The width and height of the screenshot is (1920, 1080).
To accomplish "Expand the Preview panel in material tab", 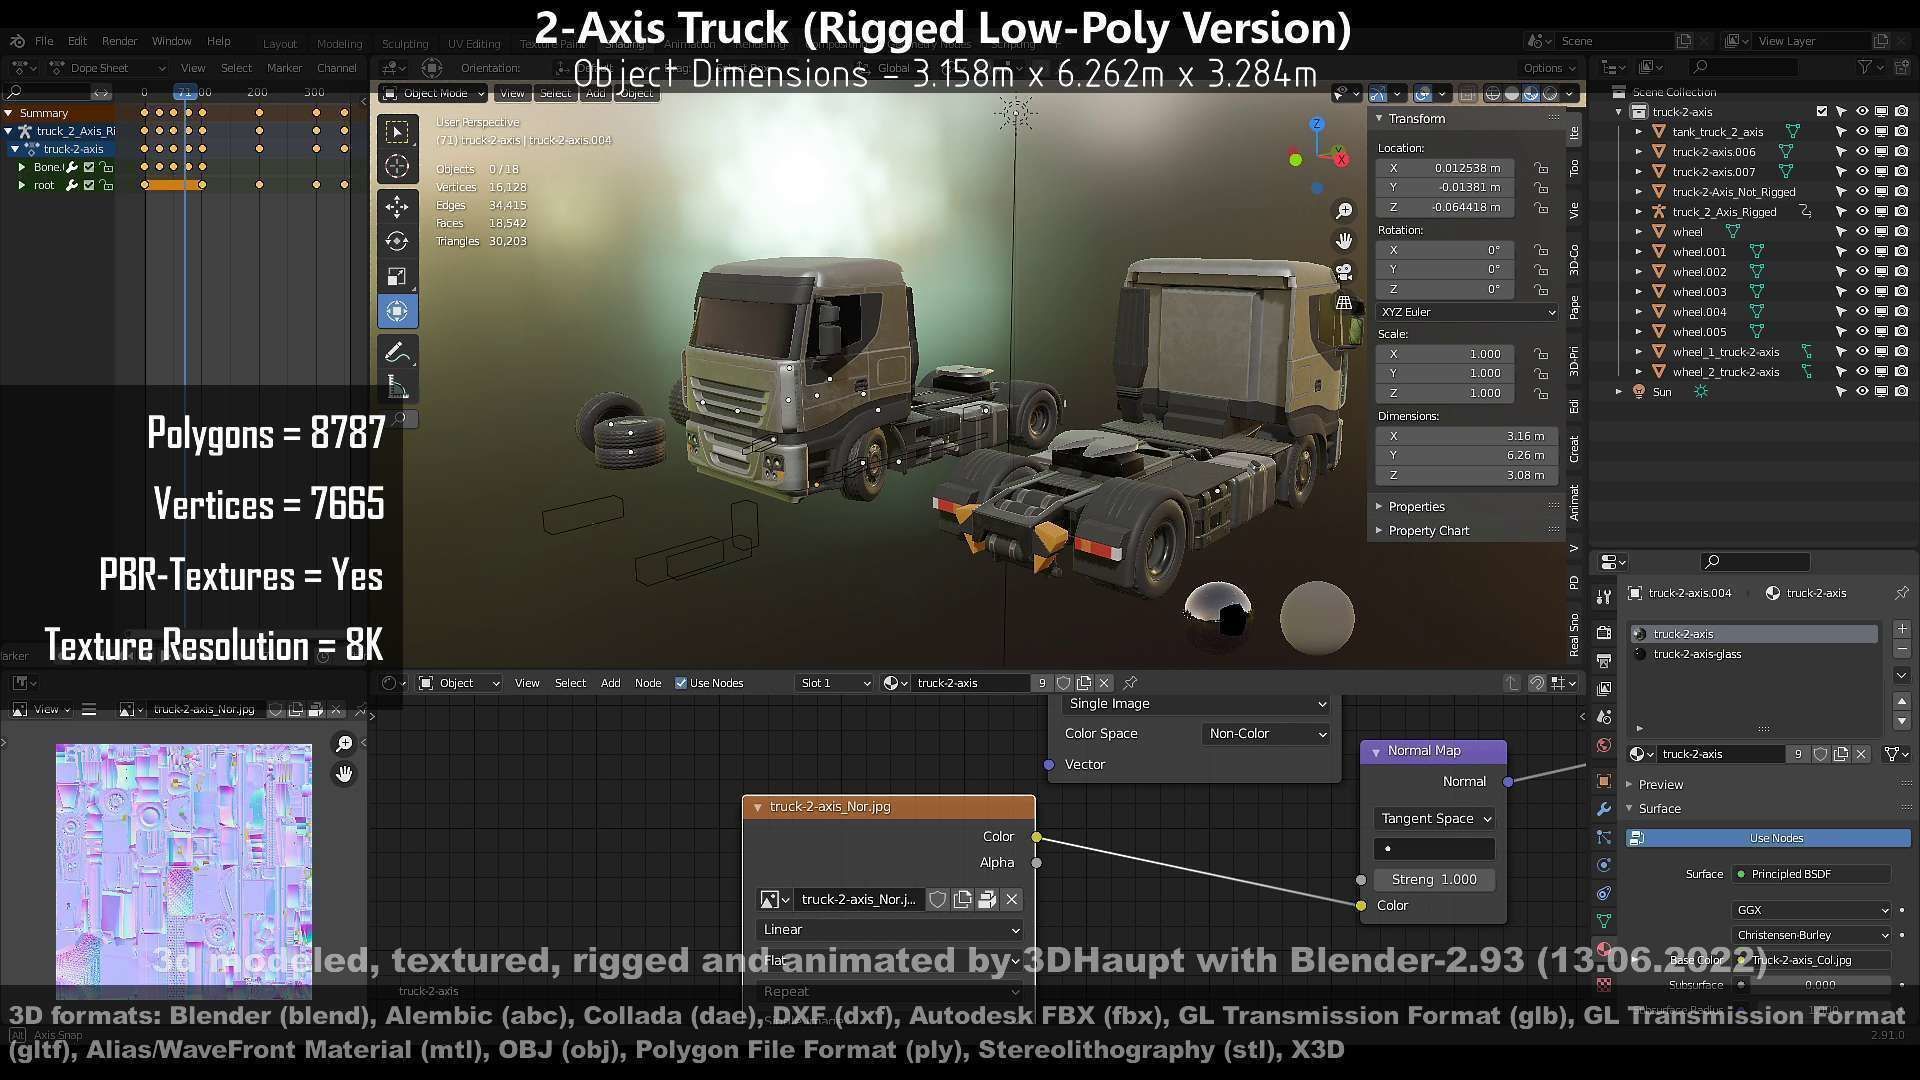I will [x=1660, y=785].
